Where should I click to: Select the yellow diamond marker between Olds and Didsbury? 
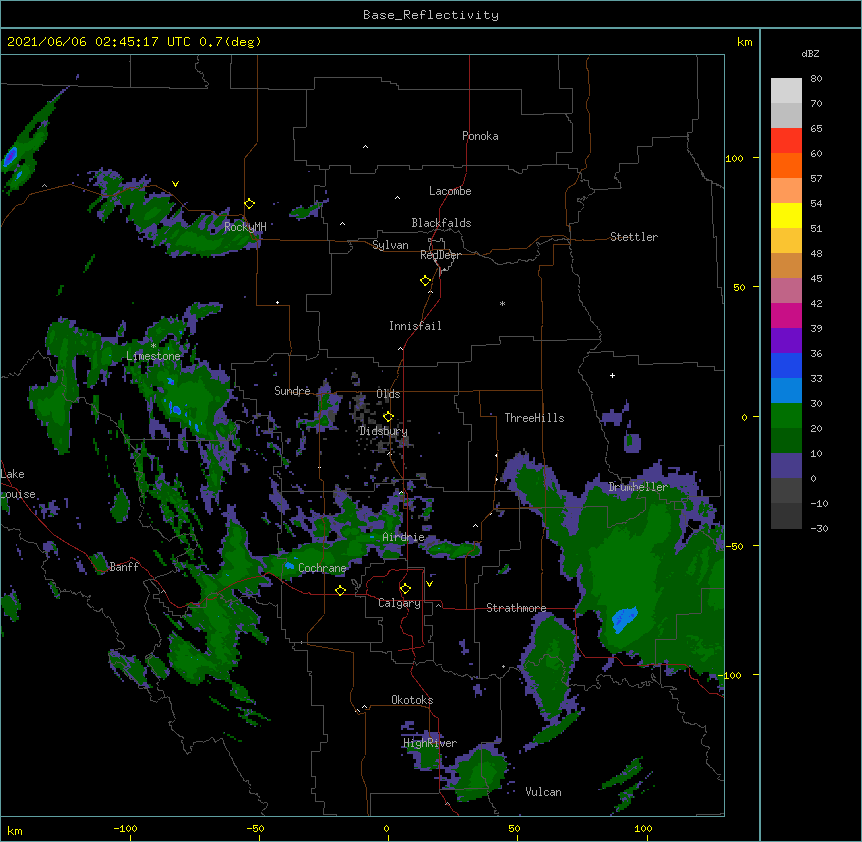click(x=388, y=417)
